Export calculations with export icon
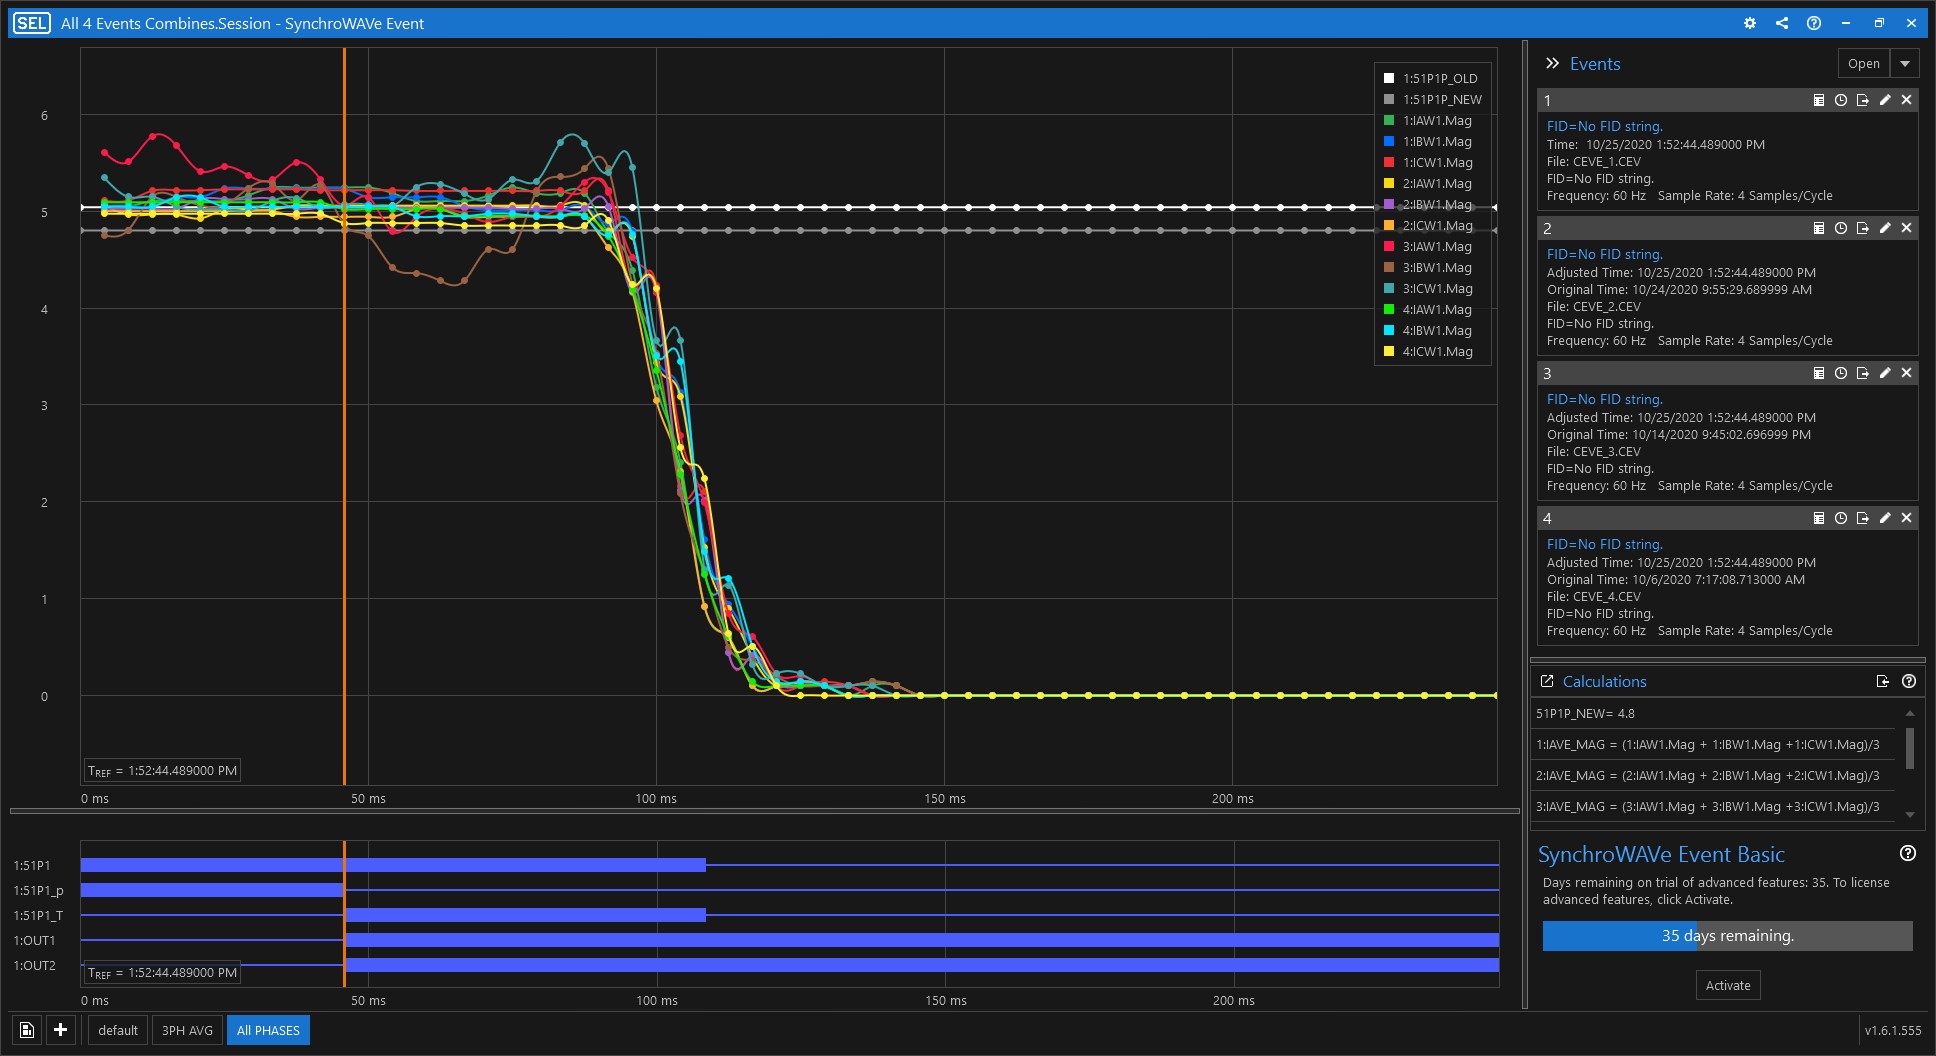1936x1056 pixels. click(x=1883, y=681)
